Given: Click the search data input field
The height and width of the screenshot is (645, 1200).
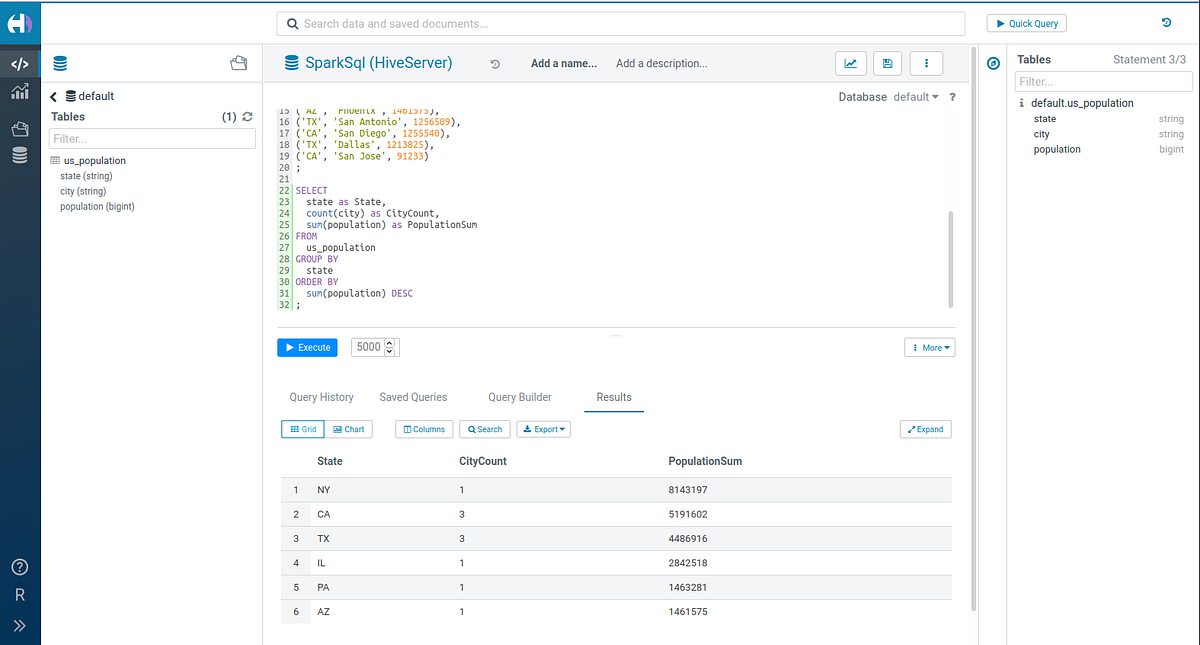Looking at the screenshot, I should pos(620,23).
